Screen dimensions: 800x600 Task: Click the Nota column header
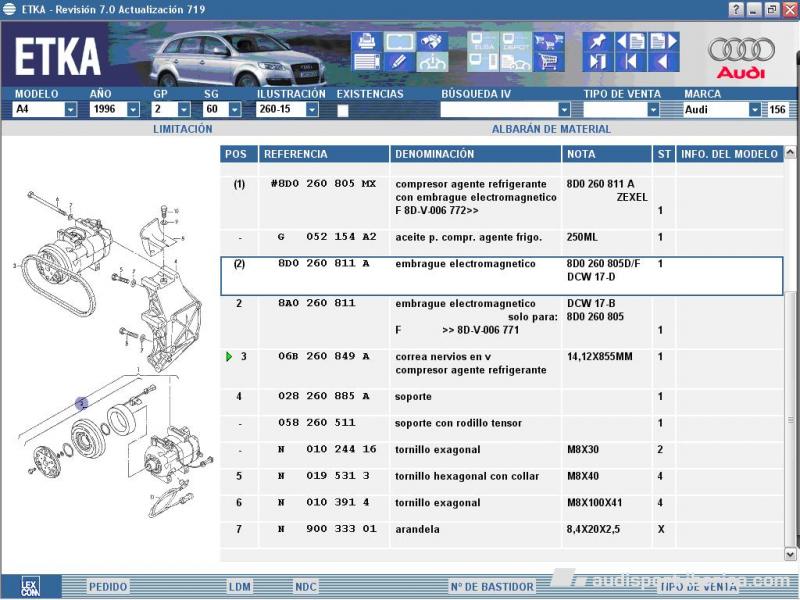coord(607,154)
